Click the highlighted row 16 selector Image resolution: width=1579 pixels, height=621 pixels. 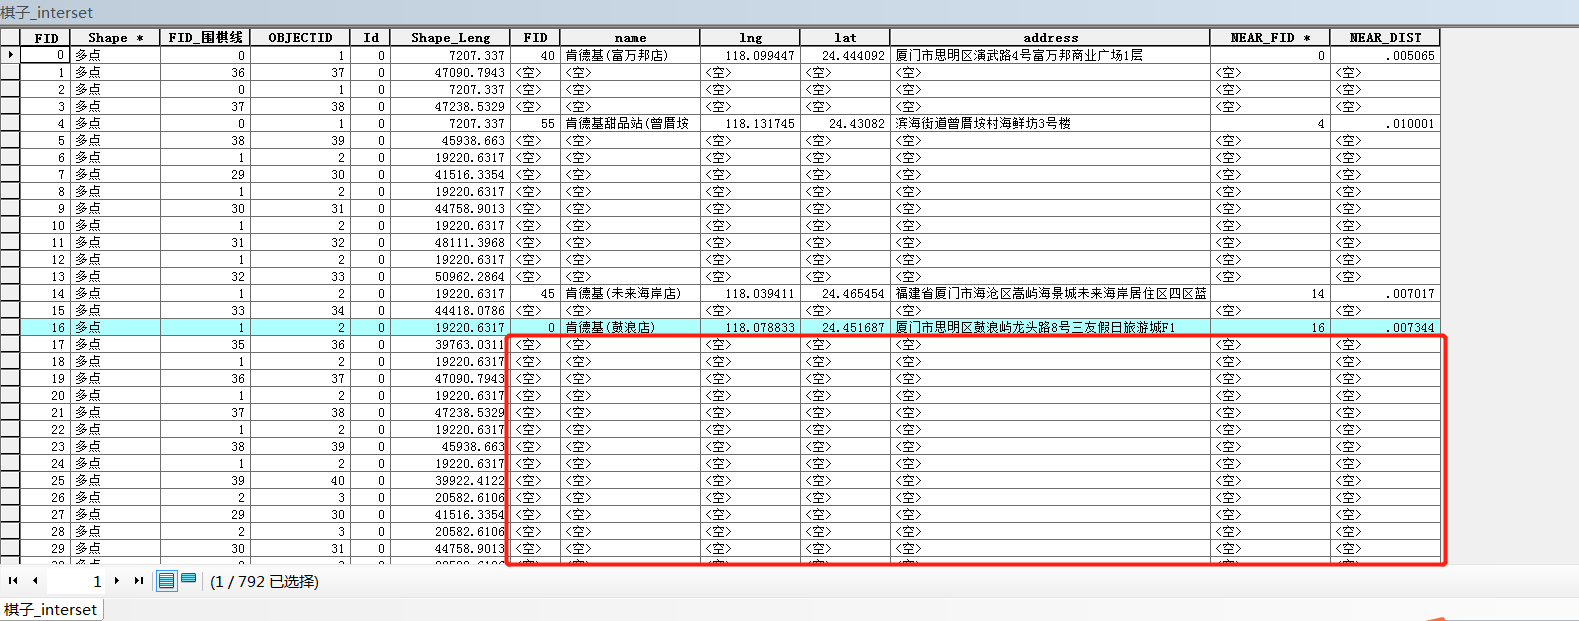(10, 328)
